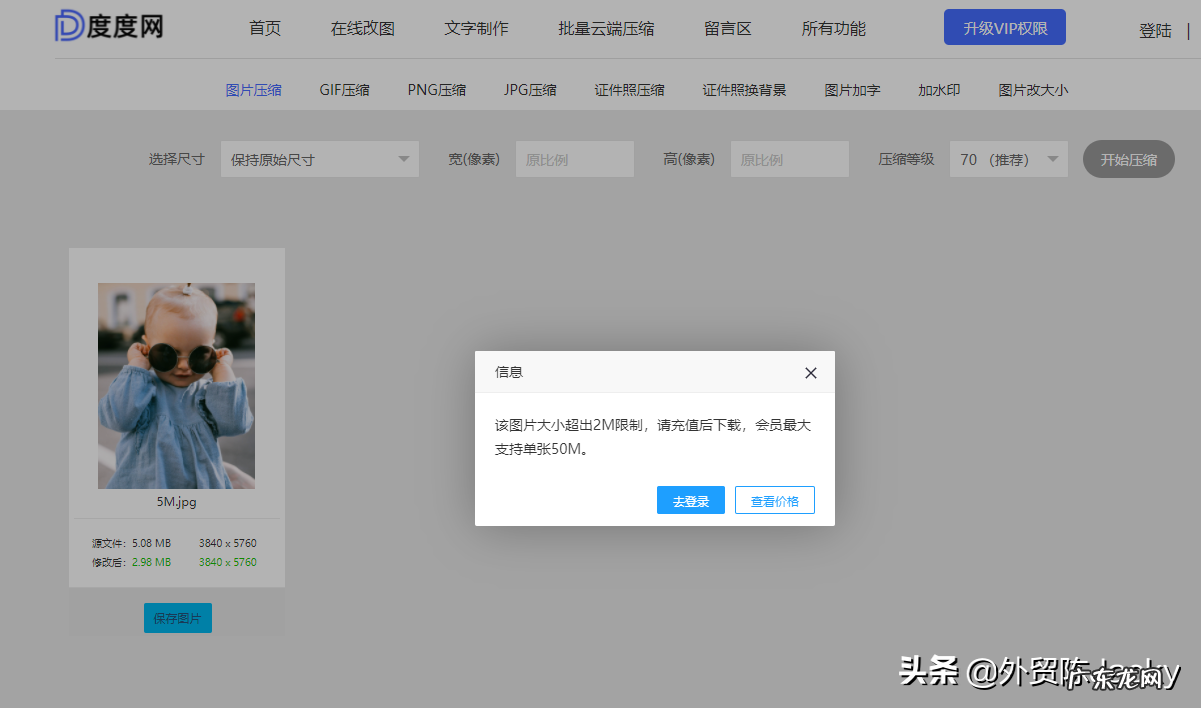This screenshot has height=708, width=1201.
Task: Click the 升级VIP权限 button
Action: pos(1004,26)
